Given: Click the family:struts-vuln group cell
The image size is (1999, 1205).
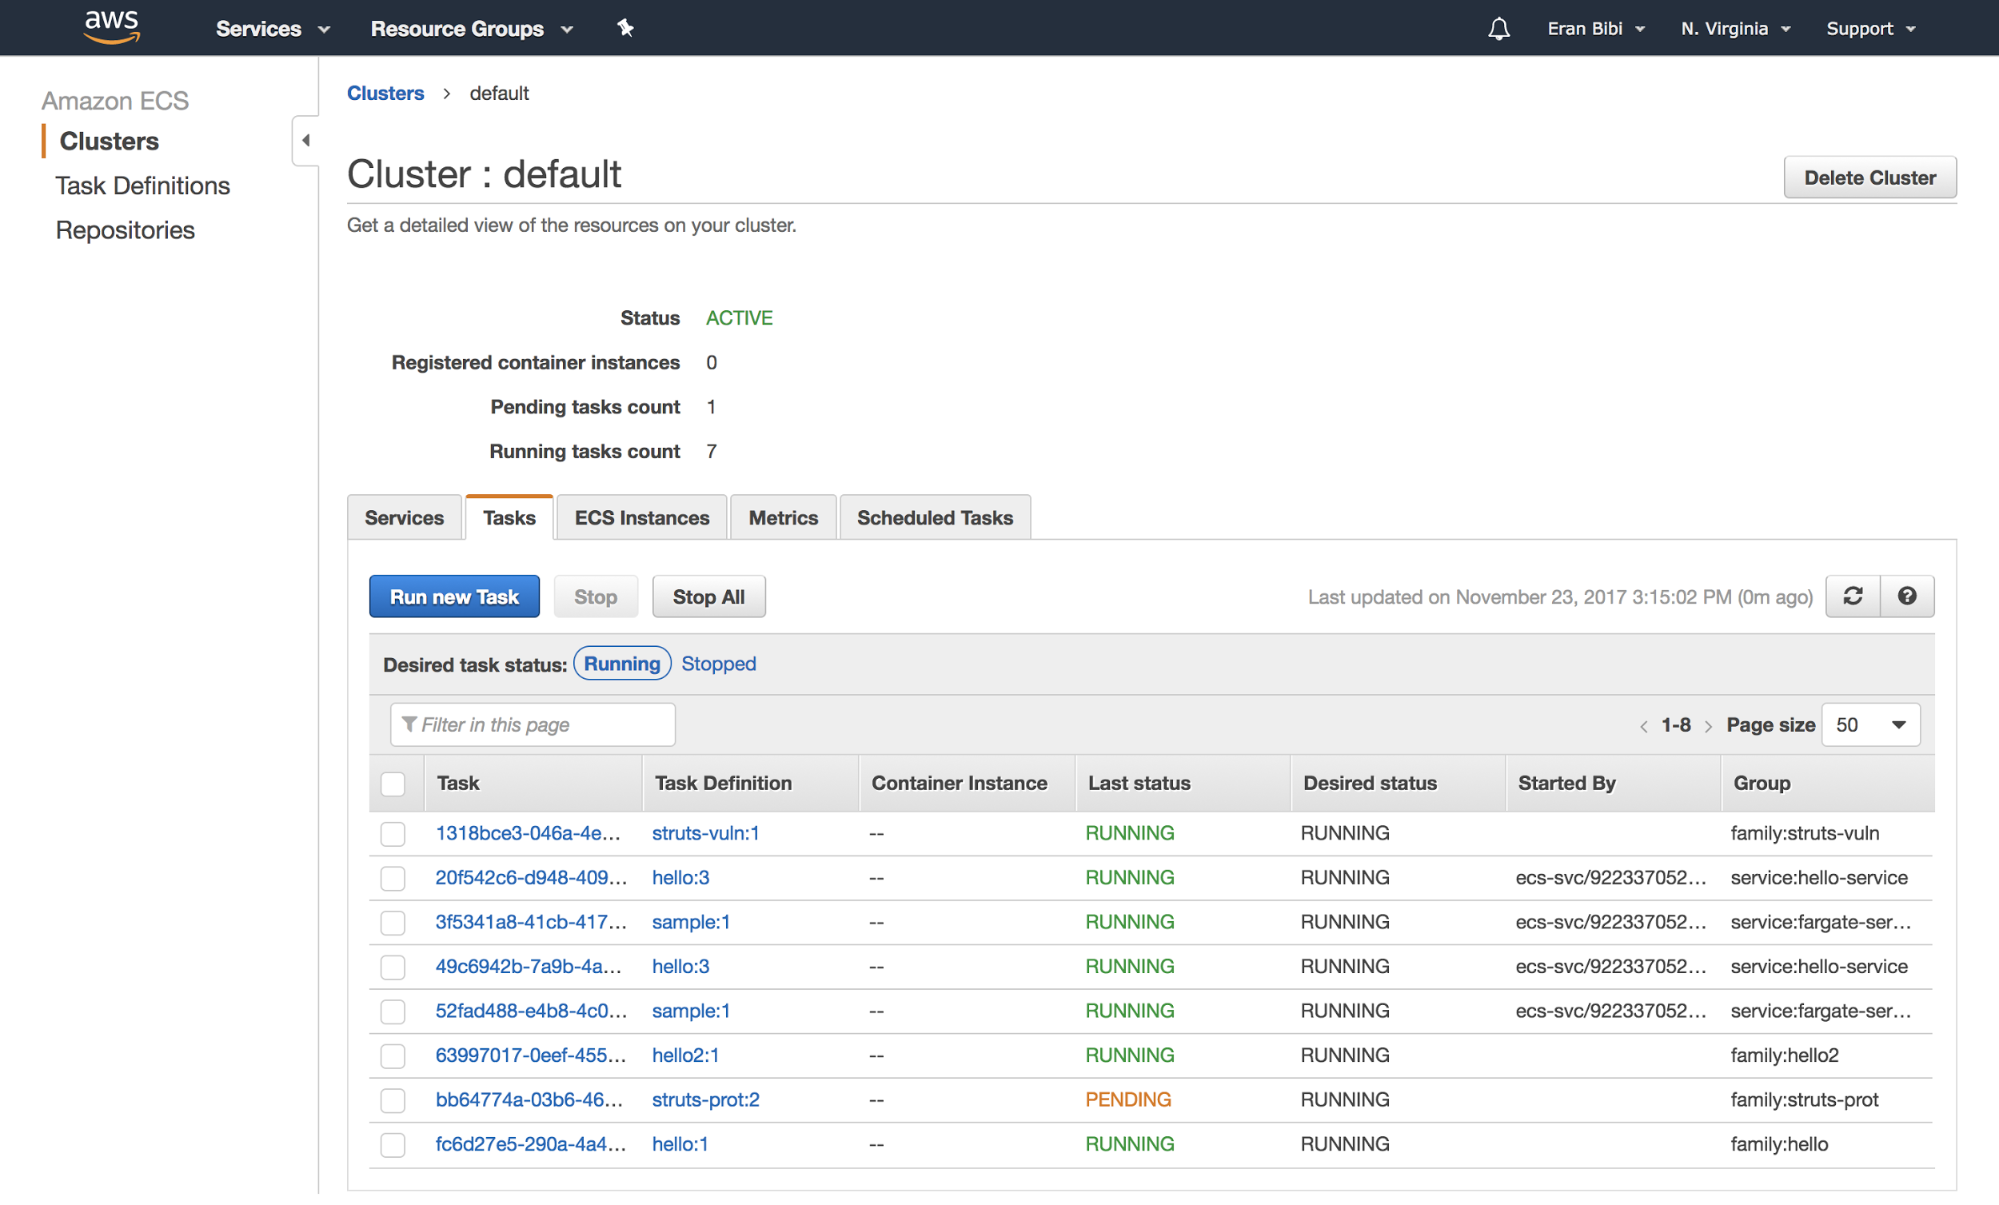Looking at the screenshot, I should 1805,833.
